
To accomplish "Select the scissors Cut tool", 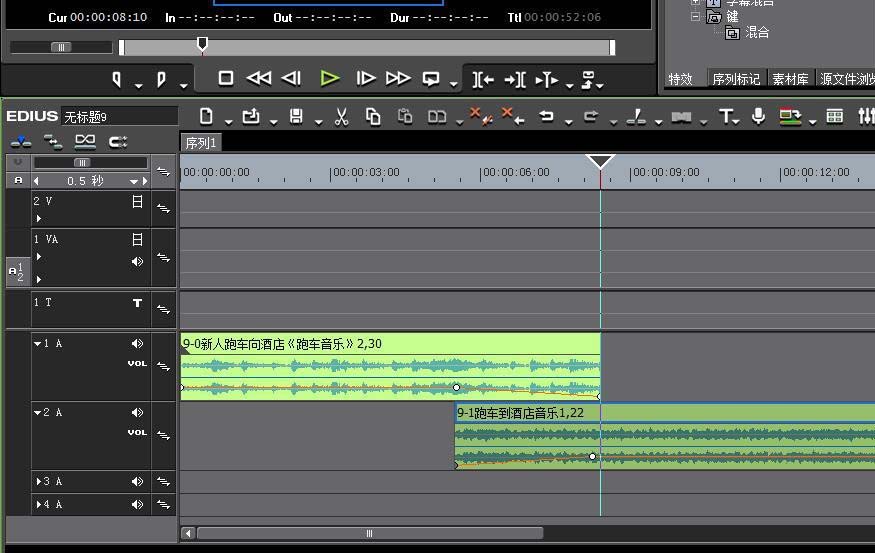I will [x=341, y=117].
